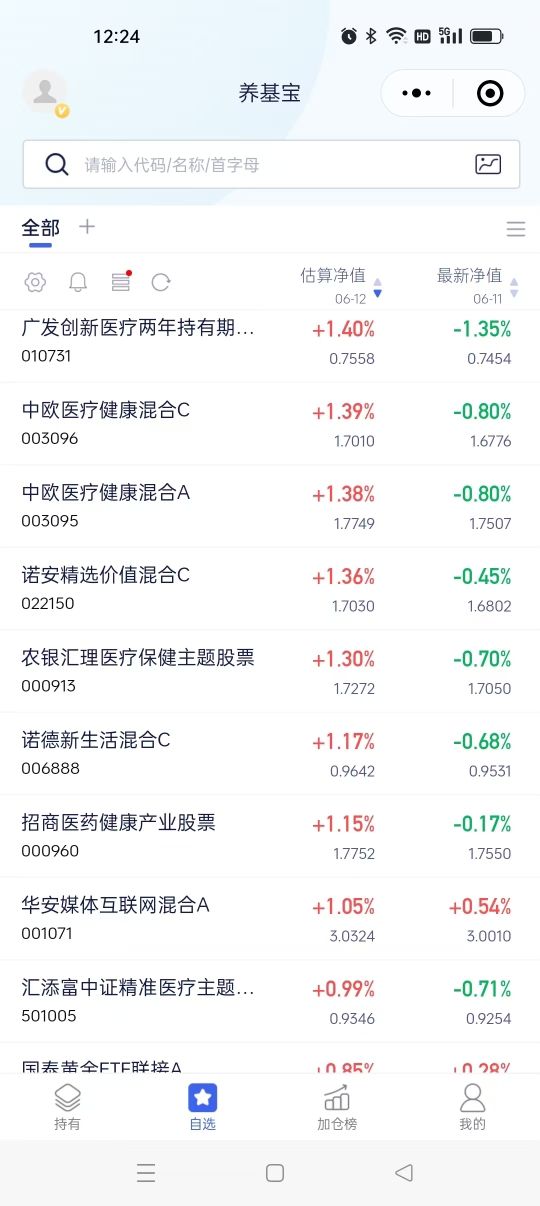Select the 全部 group tab
Image resolution: width=540 pixels, height=1206 pixels.
tap(40, 228)
